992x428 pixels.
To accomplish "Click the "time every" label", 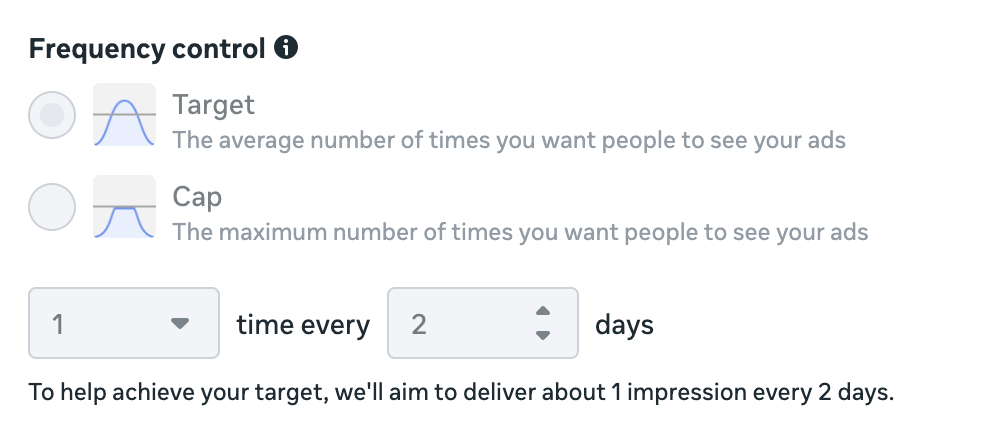I will pyautogui.click(x=303, y=324).
